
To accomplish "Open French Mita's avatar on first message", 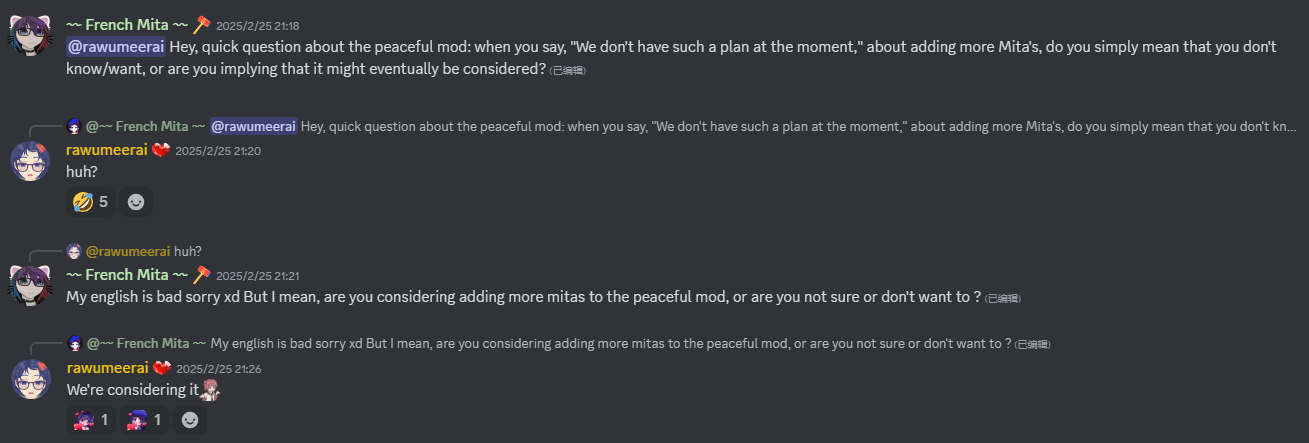I will 30,34.
